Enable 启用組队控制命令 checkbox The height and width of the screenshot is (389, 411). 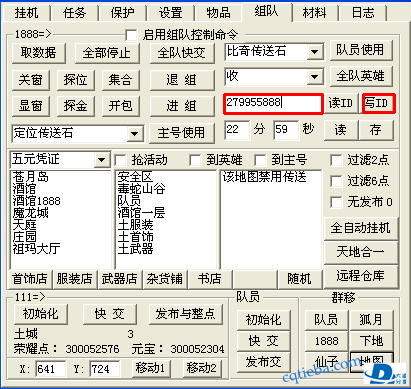[131, 35]
